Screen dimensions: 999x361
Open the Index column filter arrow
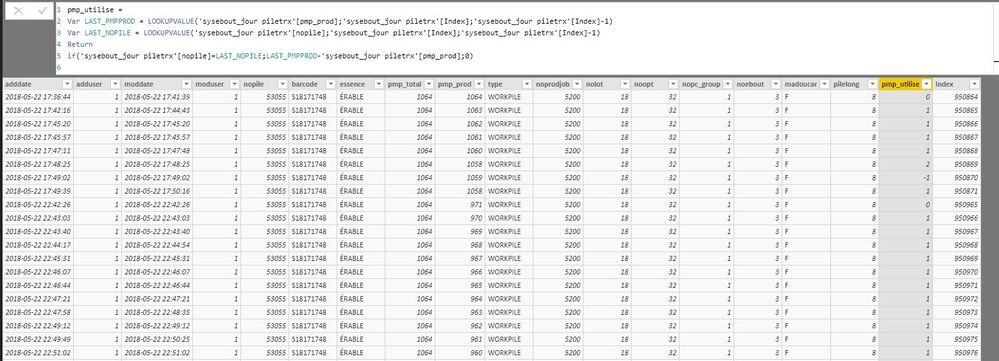pyautogui.click(x=974, y=84)
